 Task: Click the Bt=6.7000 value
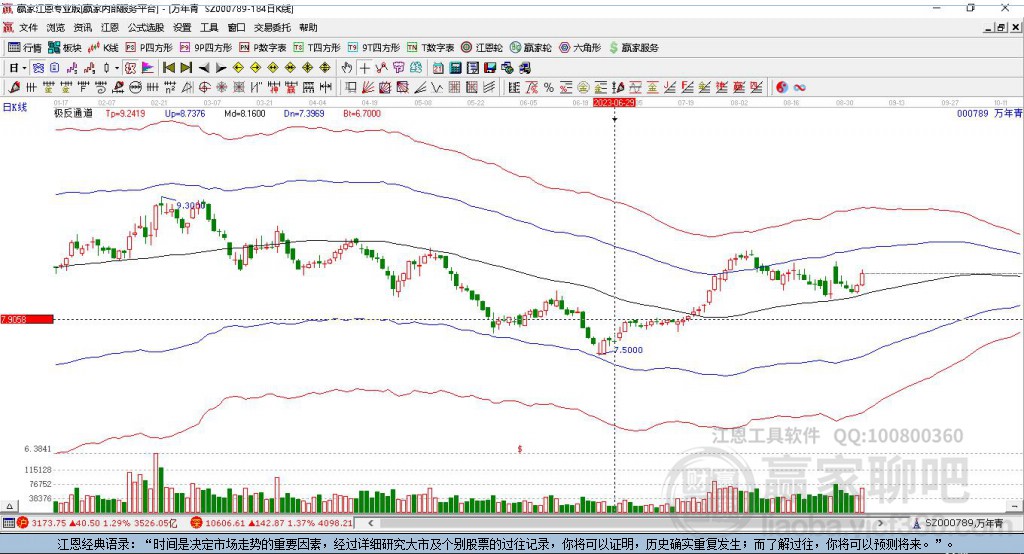coord(362,113)
